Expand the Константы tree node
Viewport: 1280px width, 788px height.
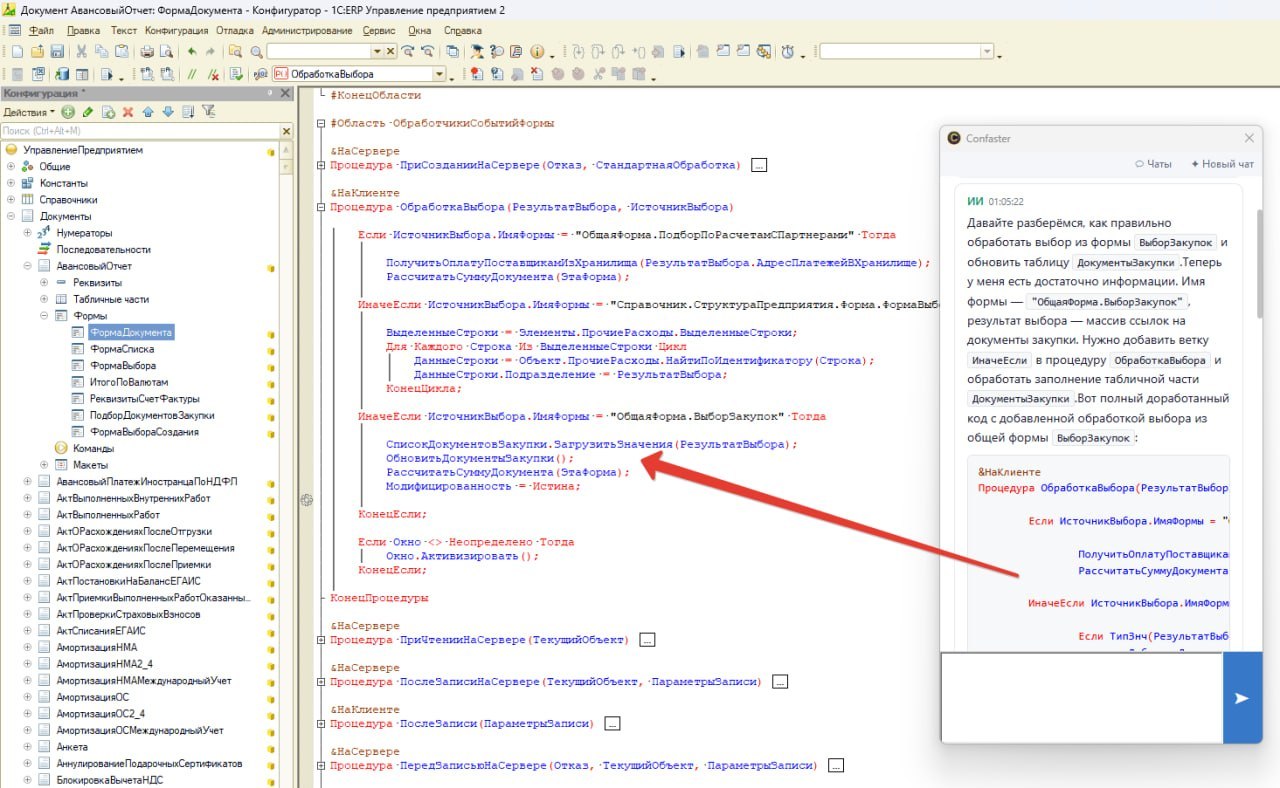pos(11,183)
